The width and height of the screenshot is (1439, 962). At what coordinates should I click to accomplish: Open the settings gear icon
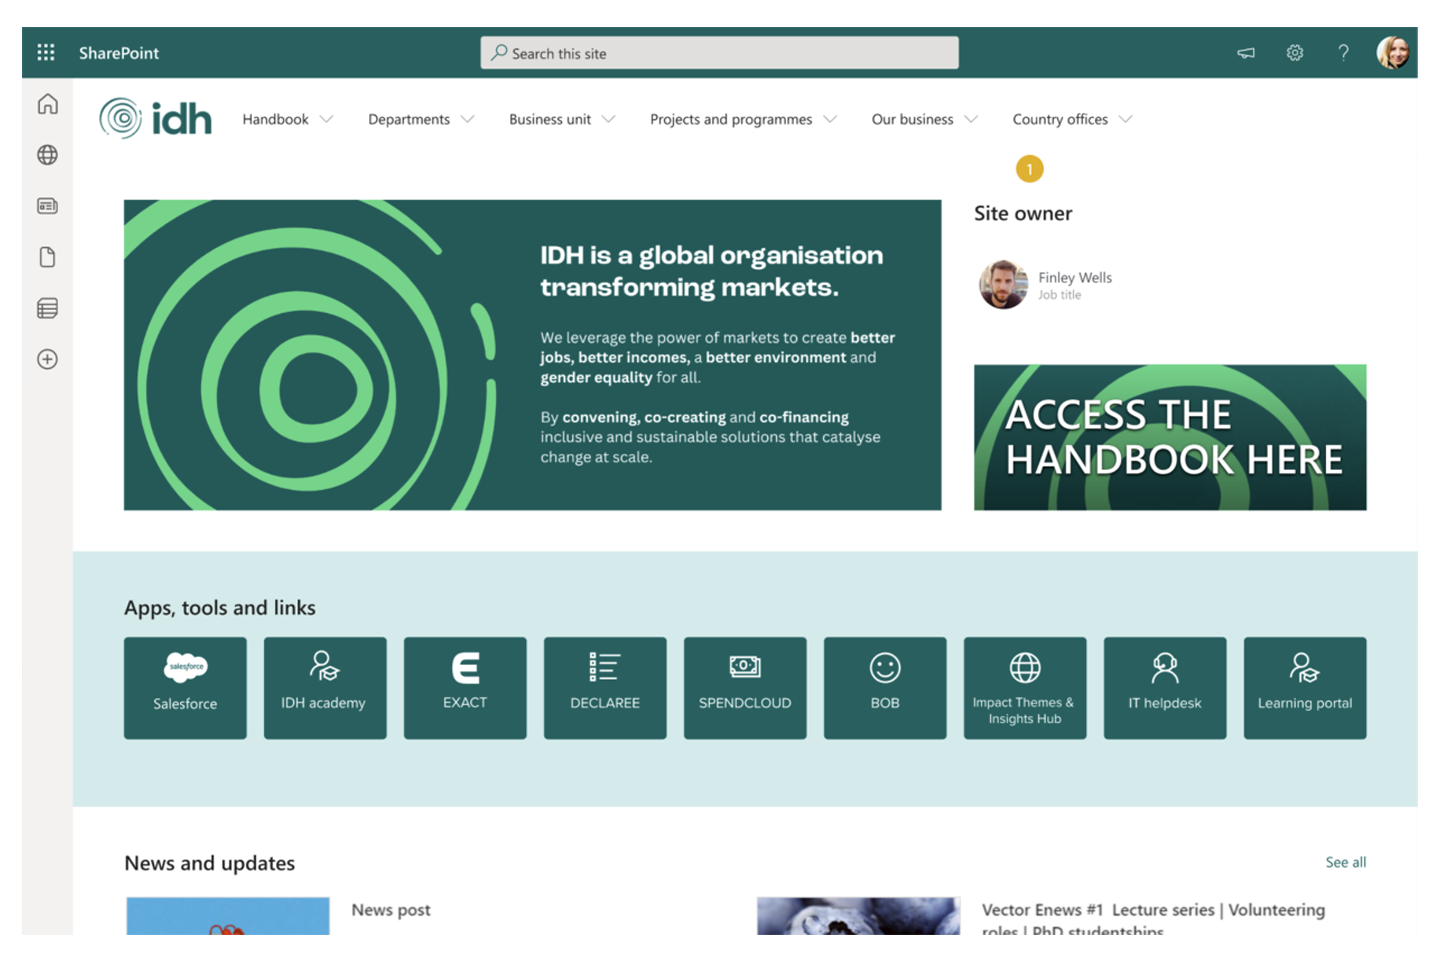(1295, 53)
